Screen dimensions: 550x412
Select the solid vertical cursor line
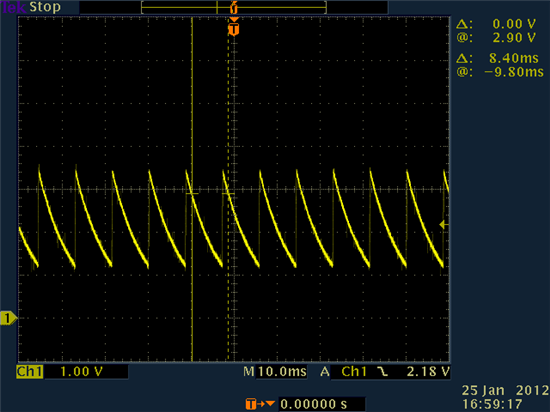[192, 189]
